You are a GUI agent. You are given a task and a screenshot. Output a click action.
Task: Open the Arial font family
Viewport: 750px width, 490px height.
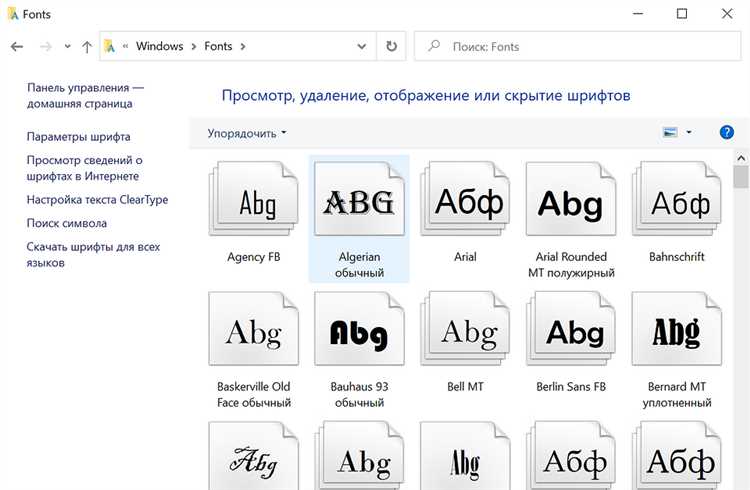465,203
